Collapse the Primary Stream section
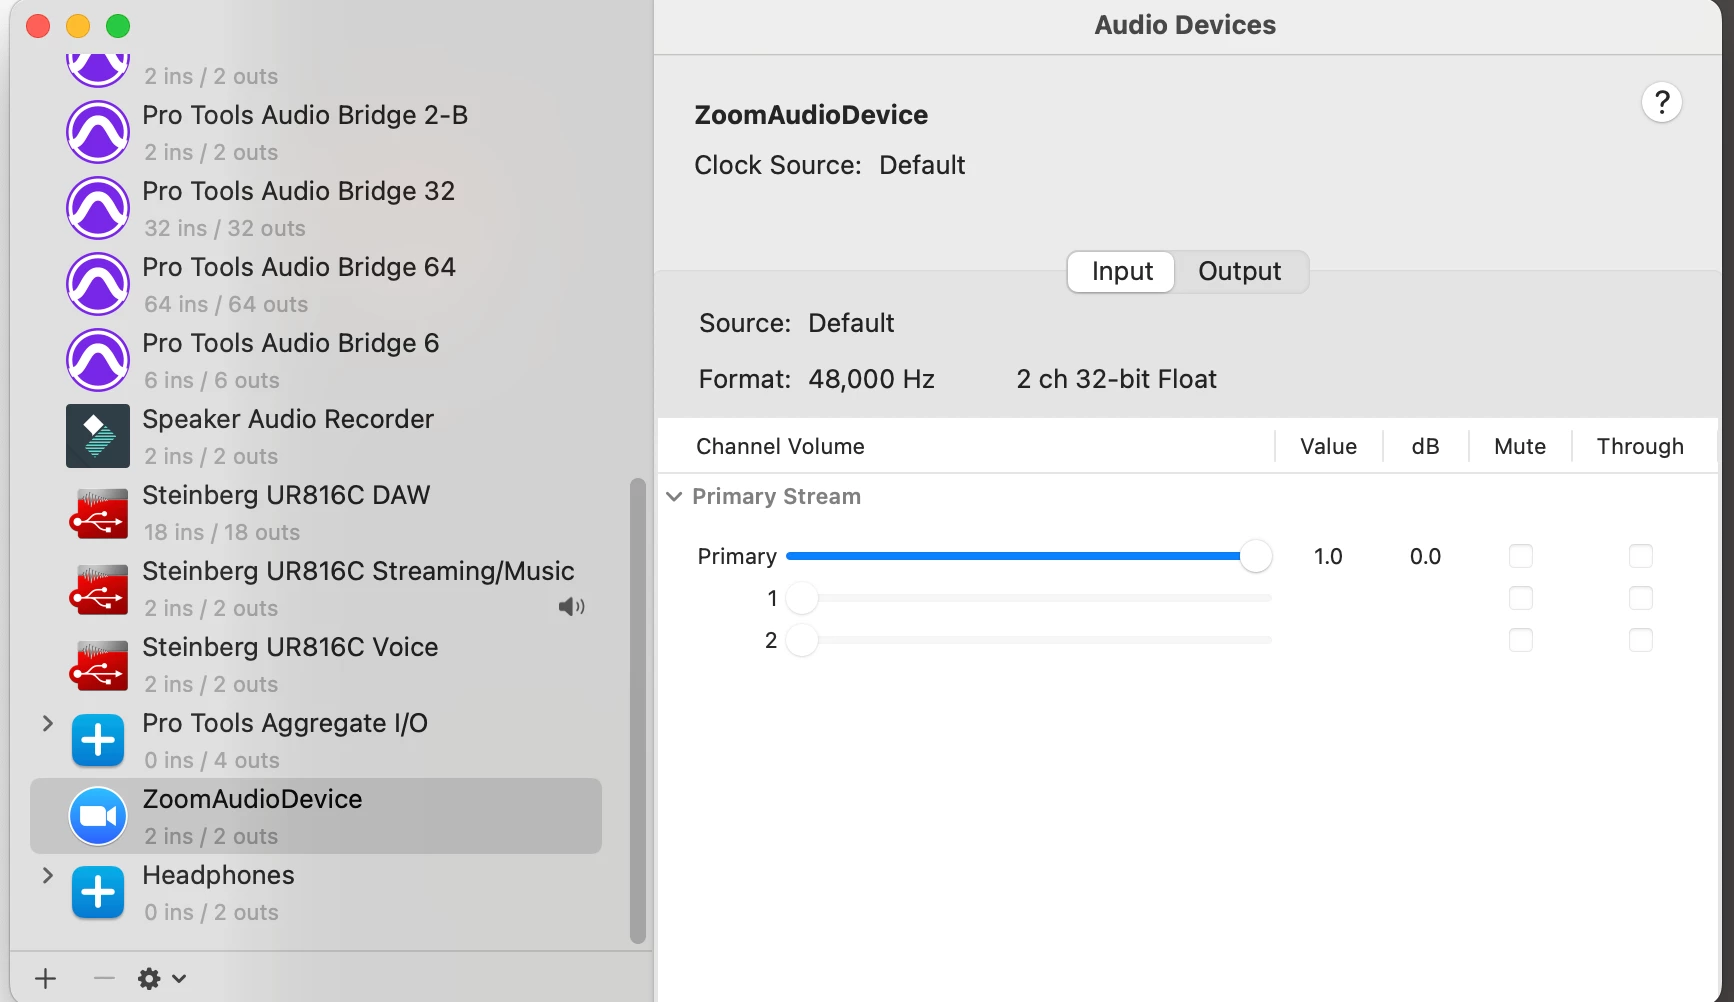Viewport: 1734px width, 1002px height. pos(675,497)
